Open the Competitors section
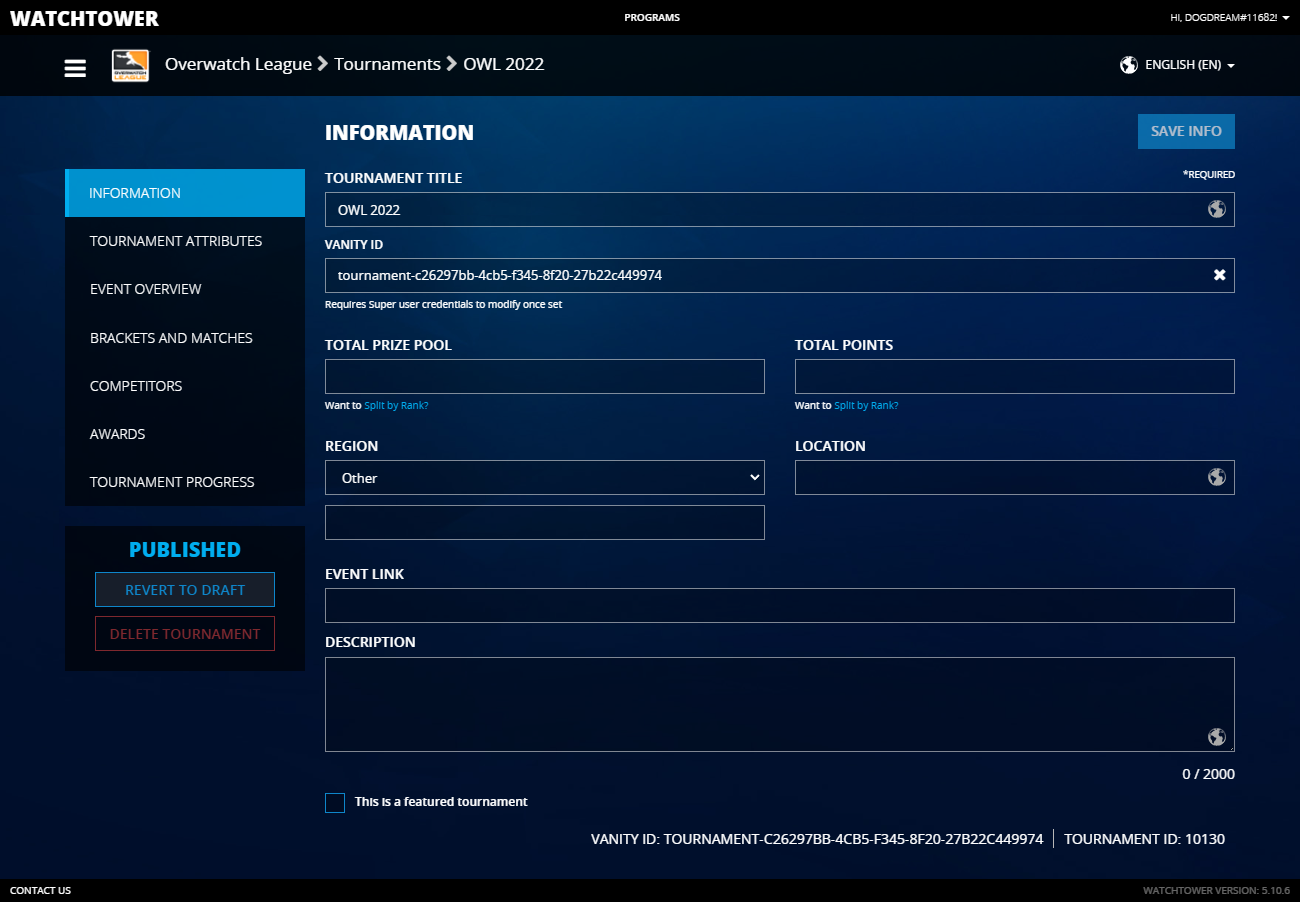Image resolution: width=1300 pixels, height=902 pixels. (x=185, y=386)
